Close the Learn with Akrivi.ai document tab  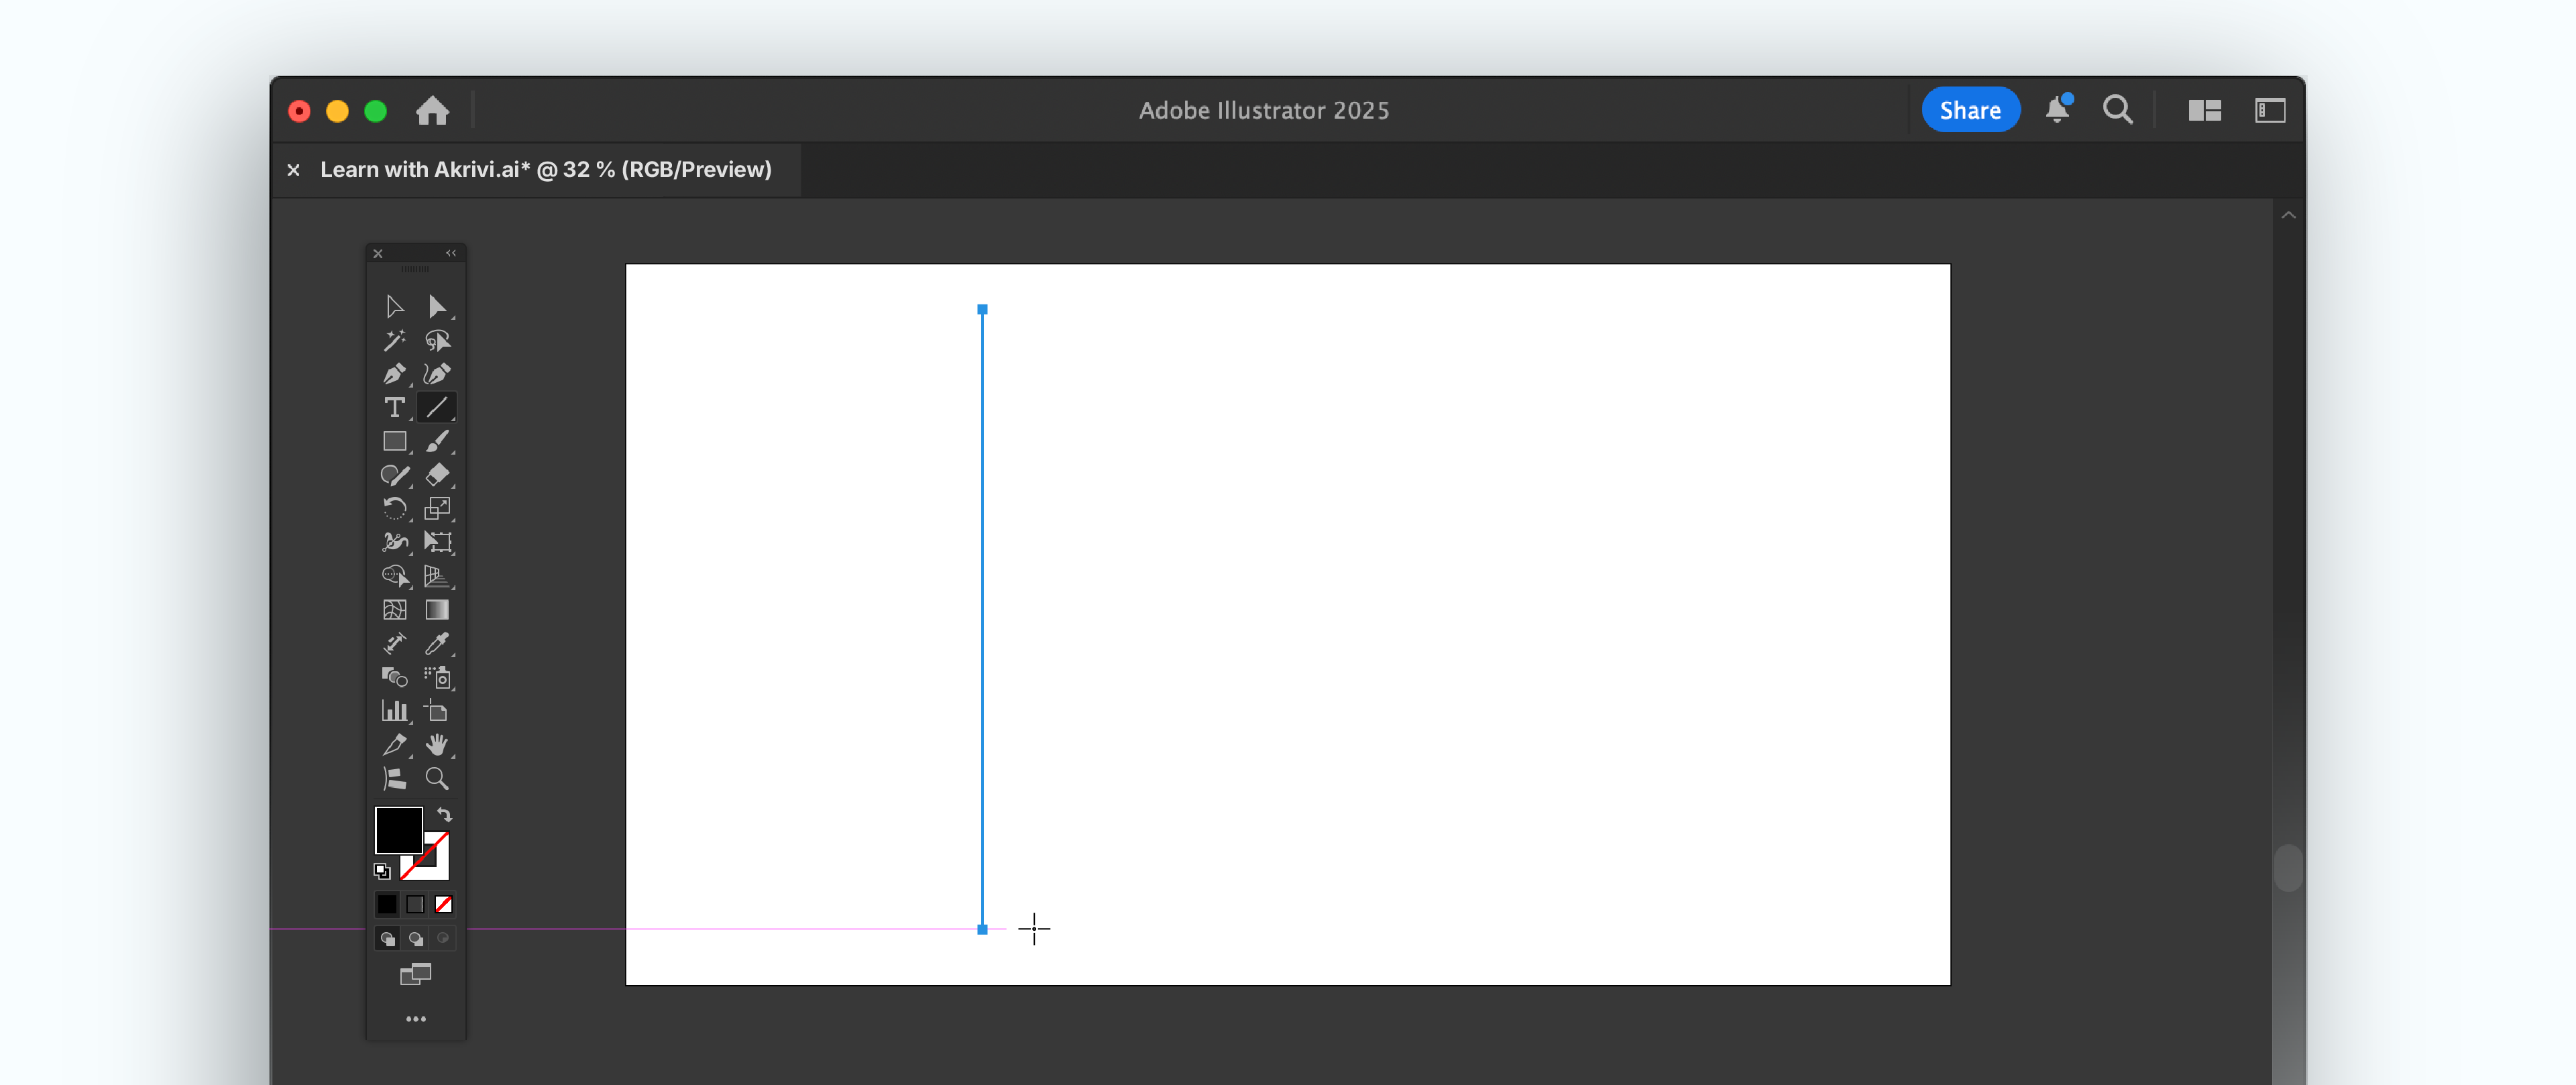(x=293, y=170)
